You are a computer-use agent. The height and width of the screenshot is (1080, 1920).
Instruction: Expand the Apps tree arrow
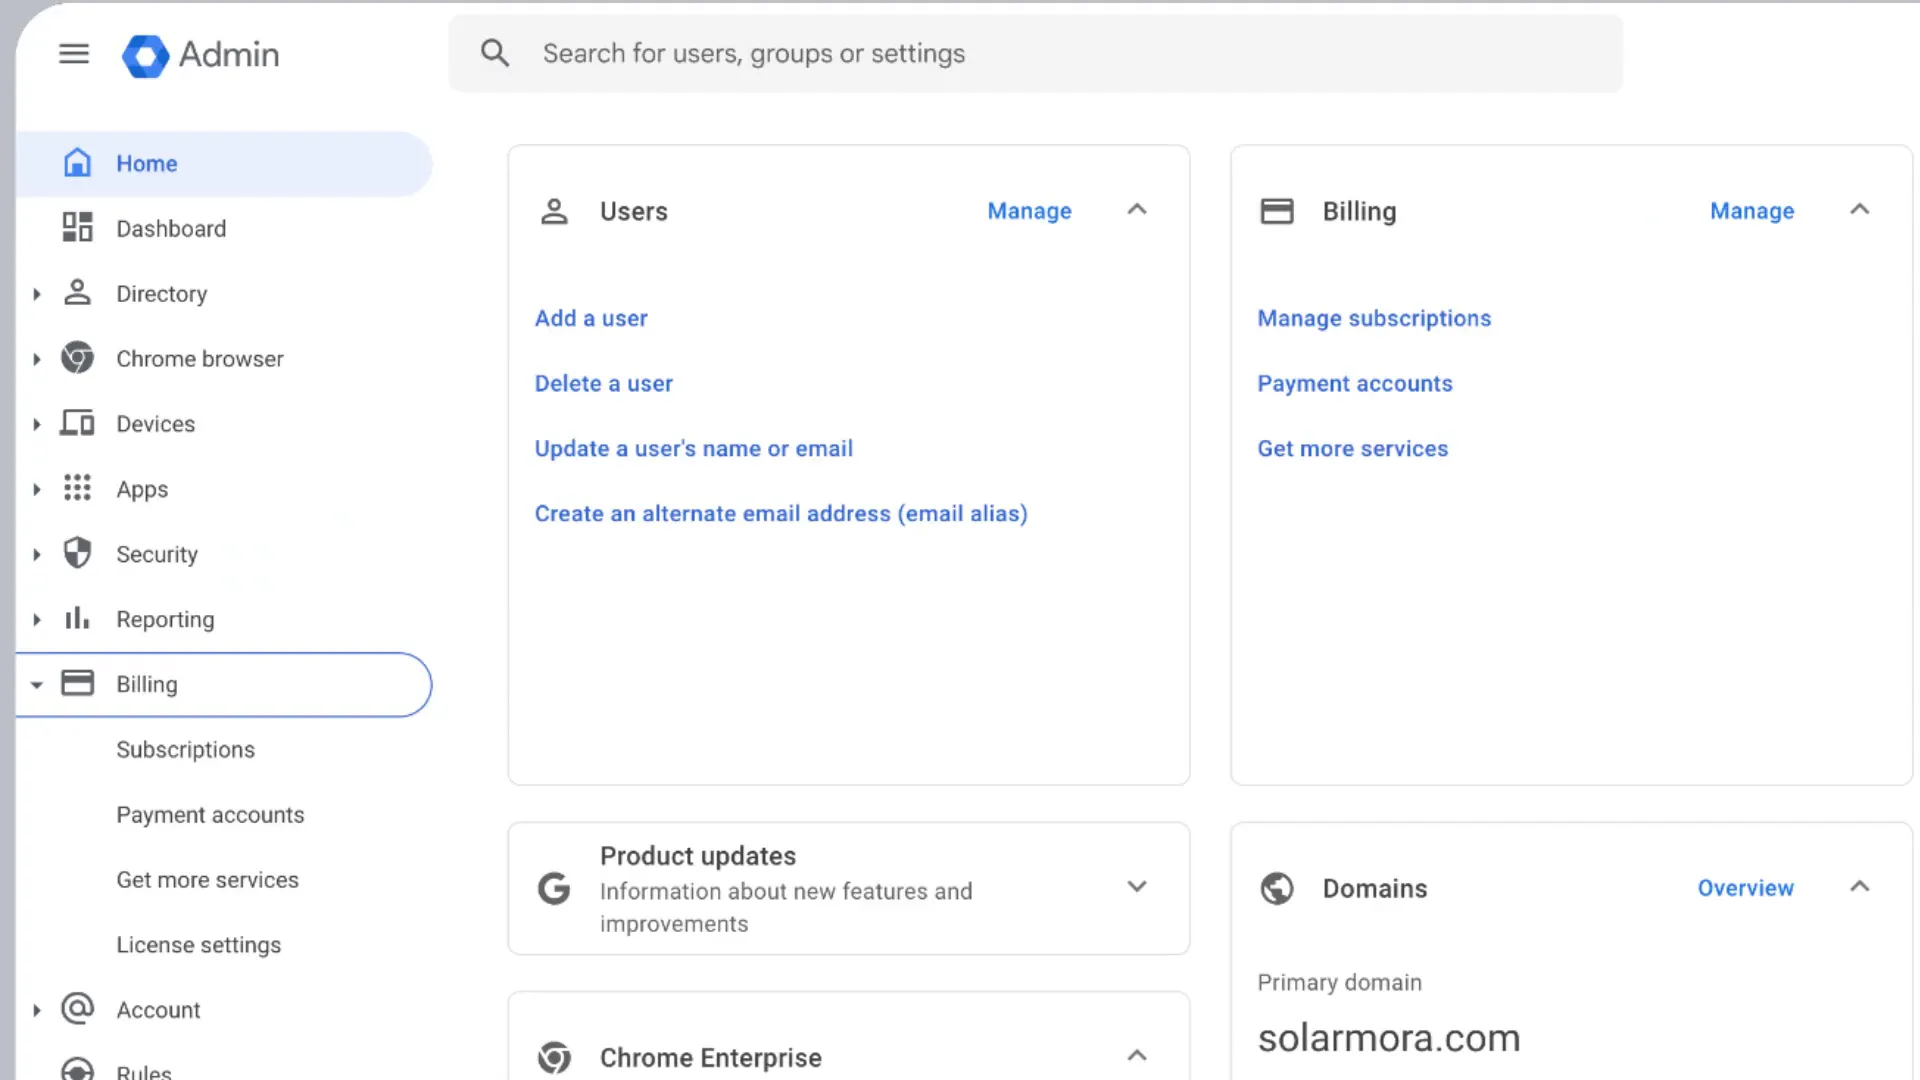[x=37, y=489]
